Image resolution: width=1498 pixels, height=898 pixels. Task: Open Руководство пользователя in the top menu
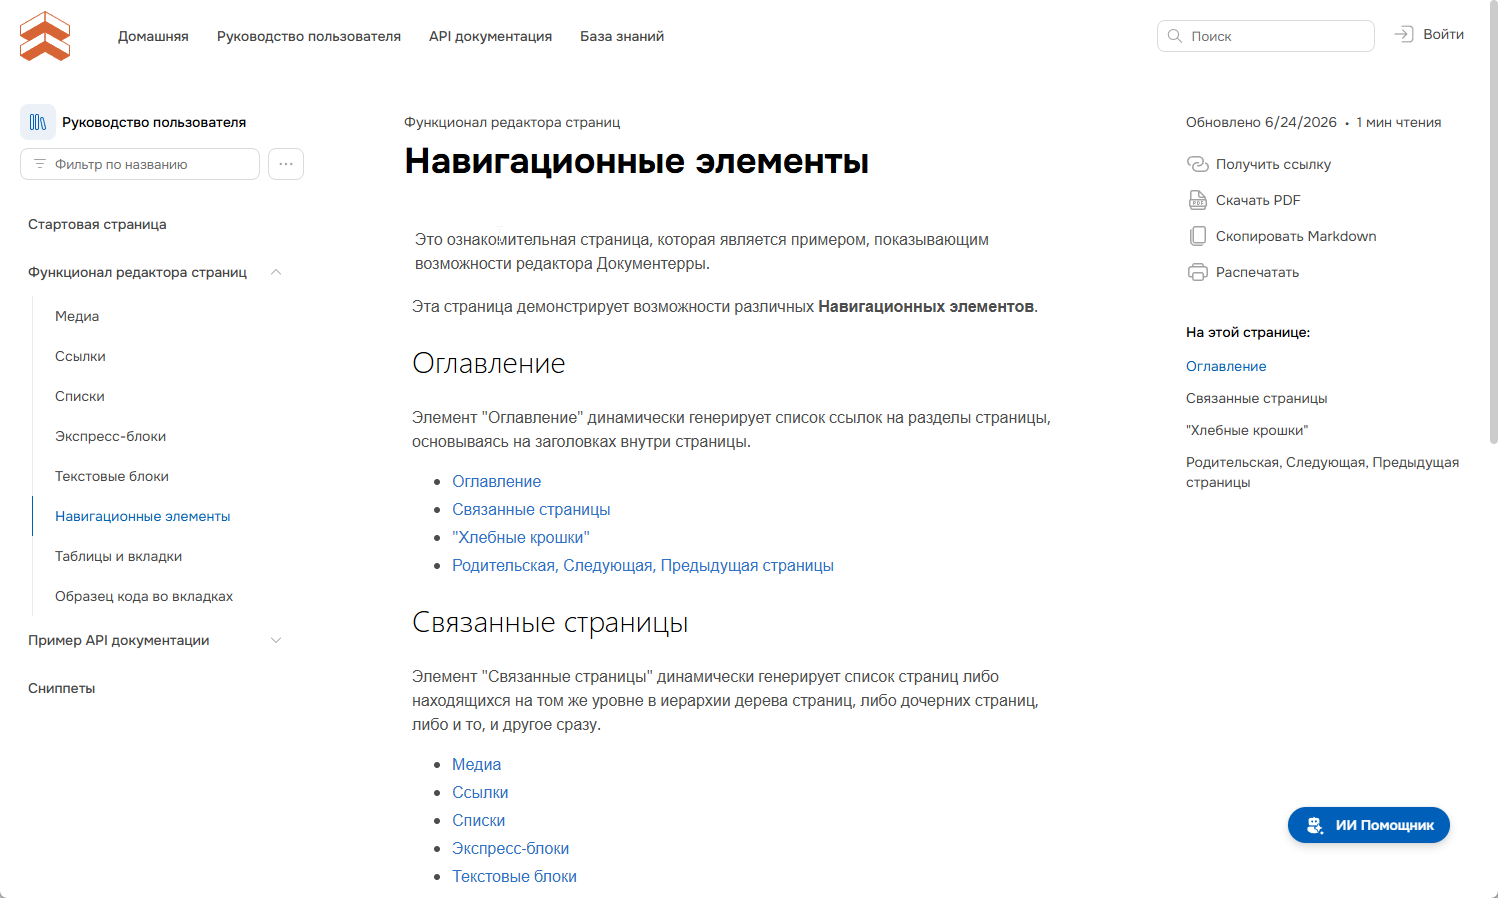coord(309,36)
